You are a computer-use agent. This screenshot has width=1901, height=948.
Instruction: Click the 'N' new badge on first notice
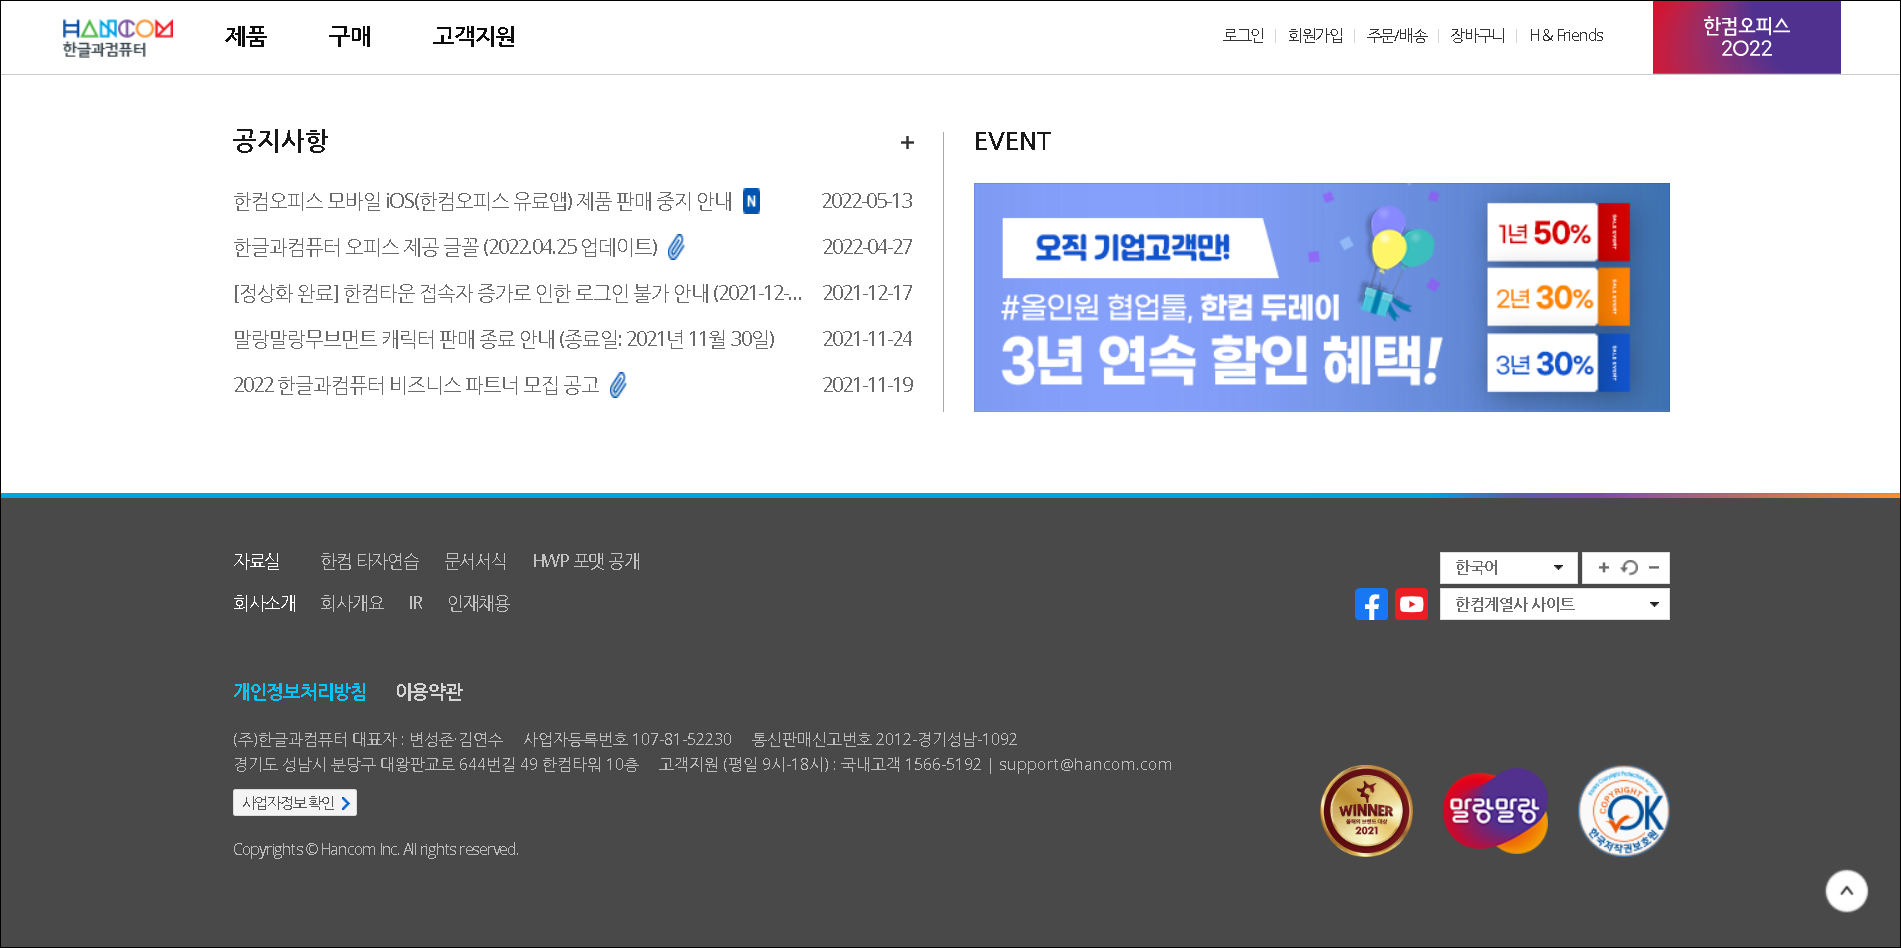click(x=751, y=201)
